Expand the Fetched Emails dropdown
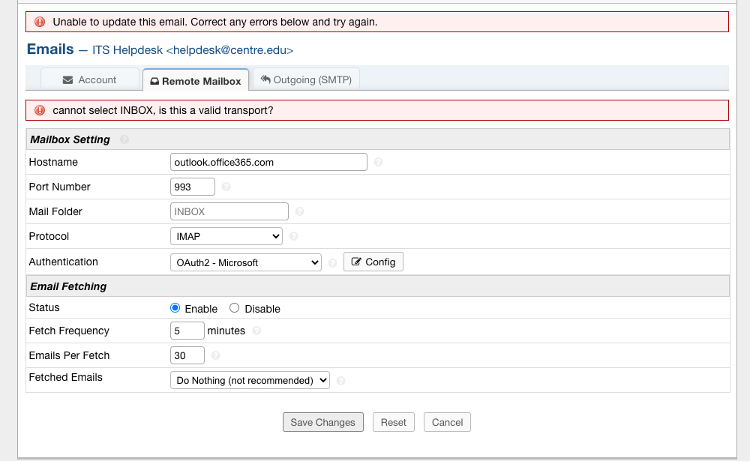Screen dimensions: 750x462 250,380
